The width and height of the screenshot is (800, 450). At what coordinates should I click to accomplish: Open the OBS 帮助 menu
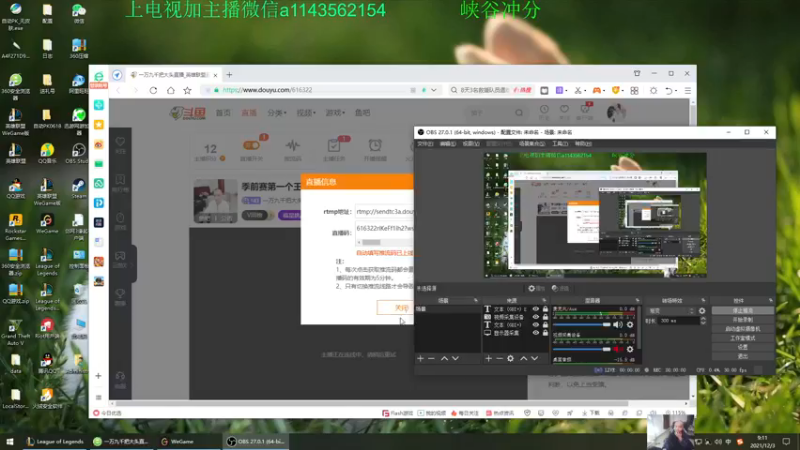(x=583, y=144)
